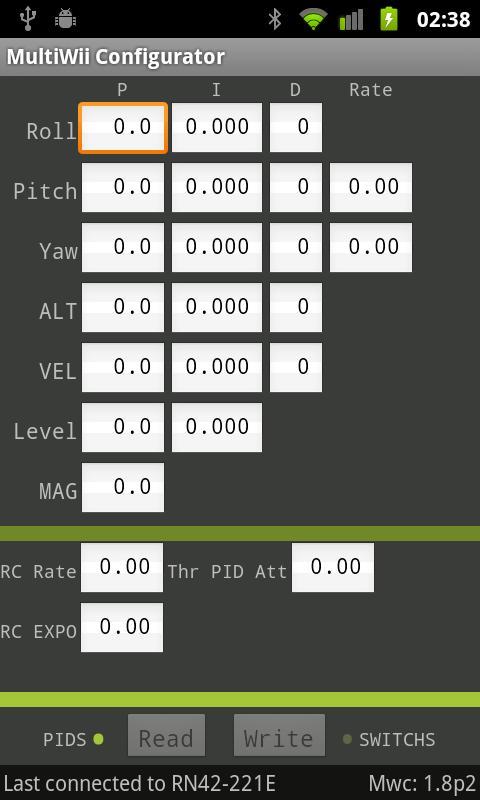Select the PIDS page indicator dot

tap(98, 739)
